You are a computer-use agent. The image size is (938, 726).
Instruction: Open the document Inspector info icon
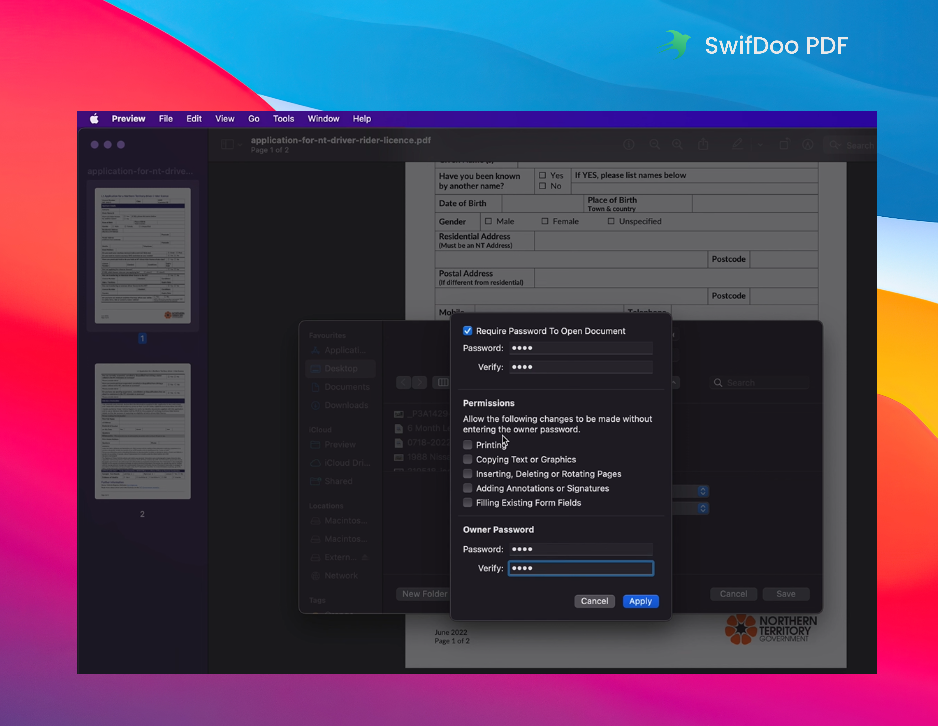pyautogui.click(x=629, y=145)
